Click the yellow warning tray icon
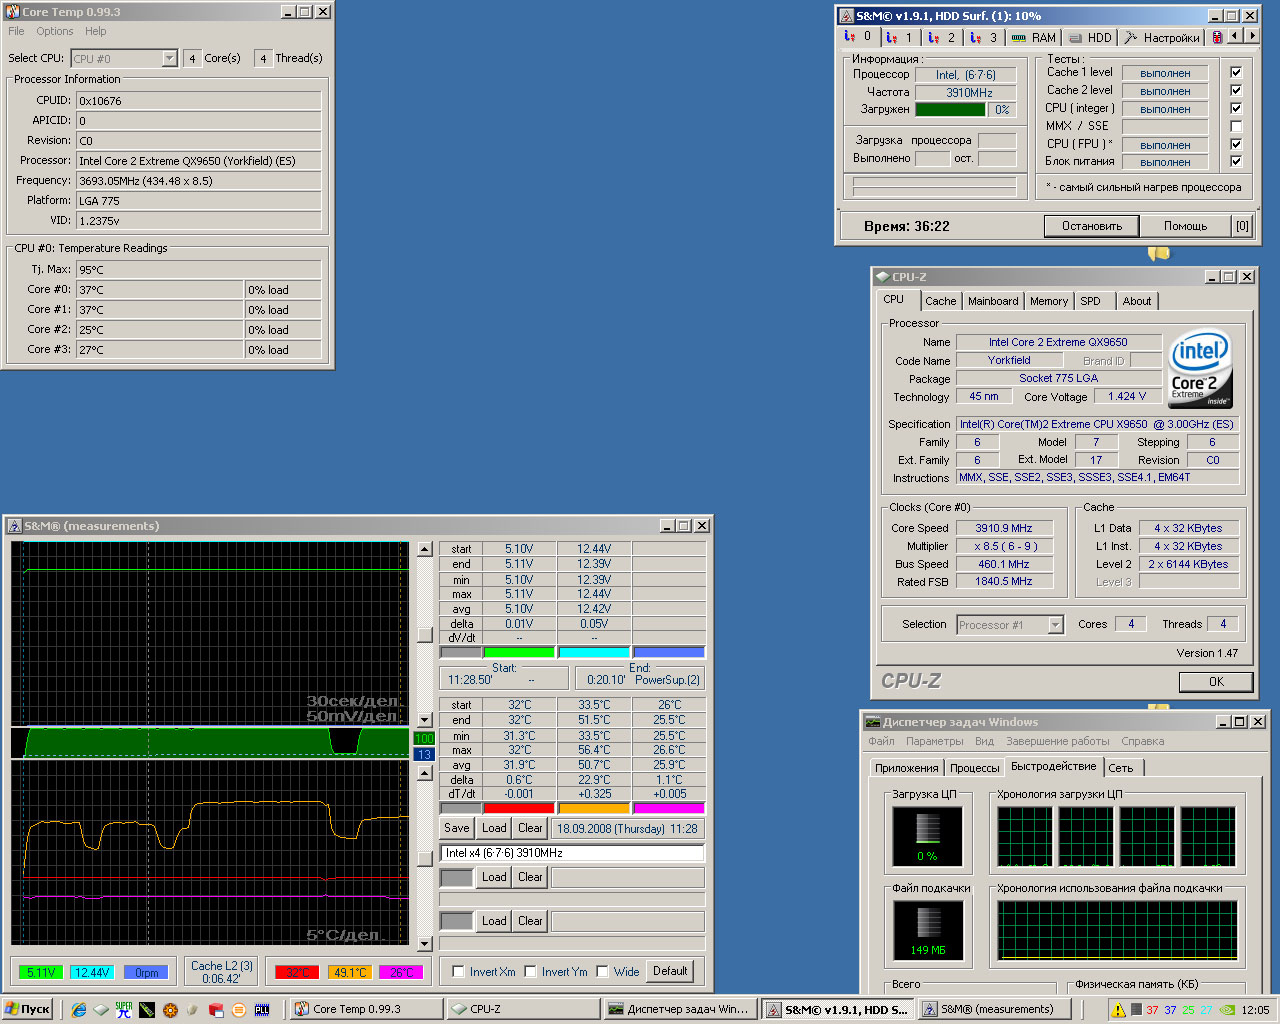Screen dimensions: 1280x1024 click(1119, 1010)
